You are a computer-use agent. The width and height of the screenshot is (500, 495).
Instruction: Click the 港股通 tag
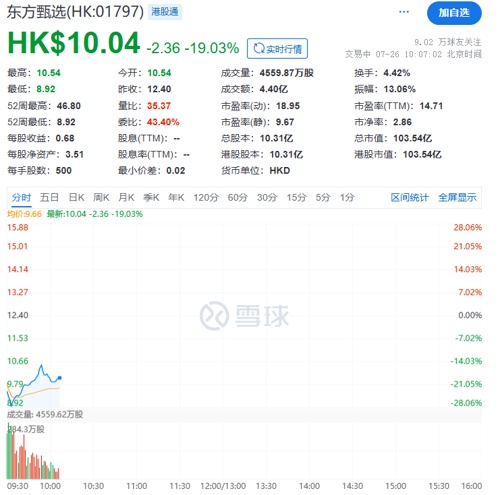(x=165, y=12)
